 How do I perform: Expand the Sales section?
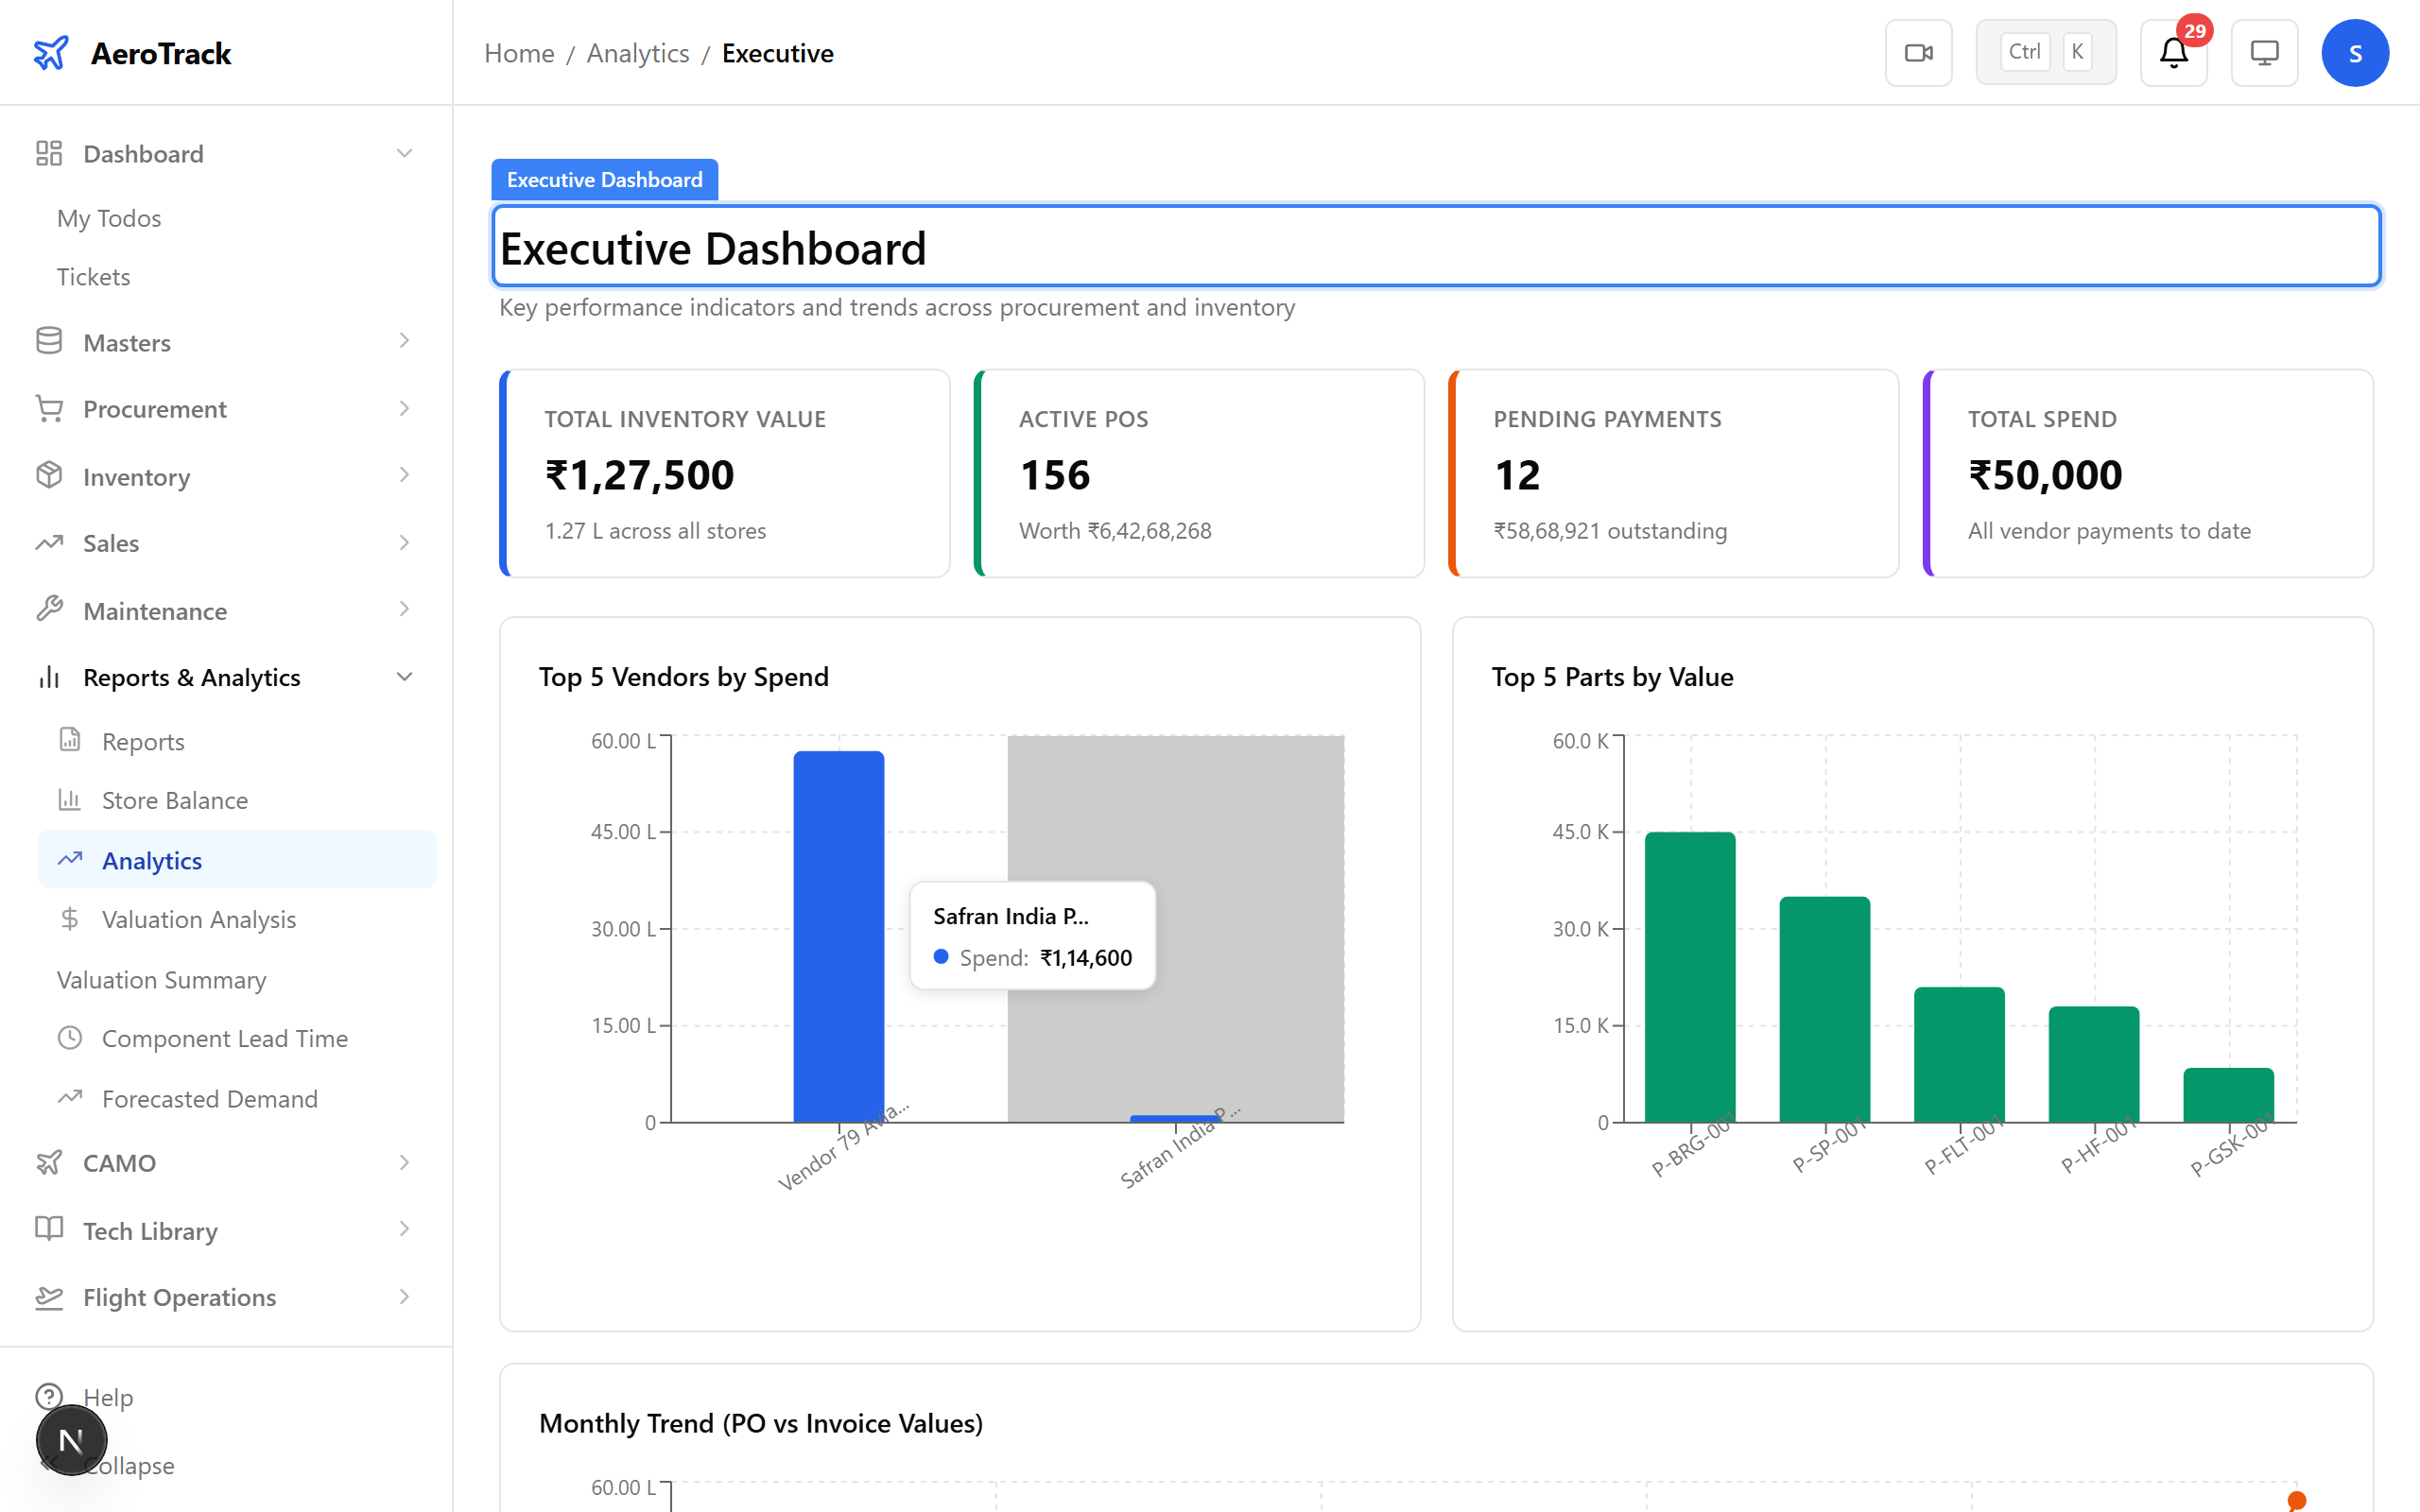tap(404, 543)
